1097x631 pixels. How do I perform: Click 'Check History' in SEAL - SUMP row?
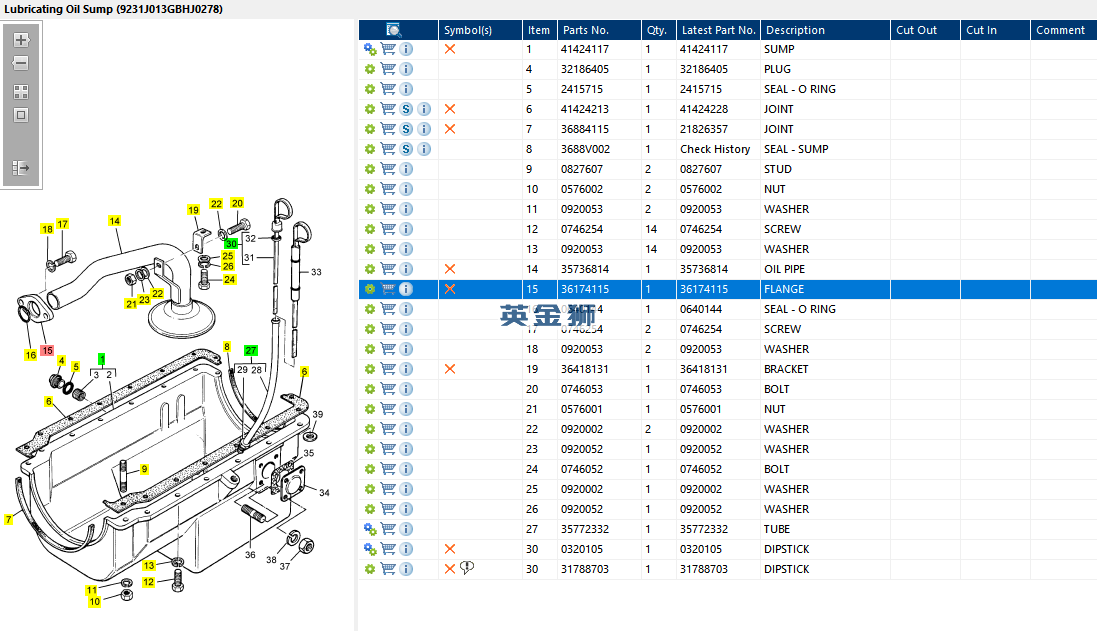pos(714,149)
